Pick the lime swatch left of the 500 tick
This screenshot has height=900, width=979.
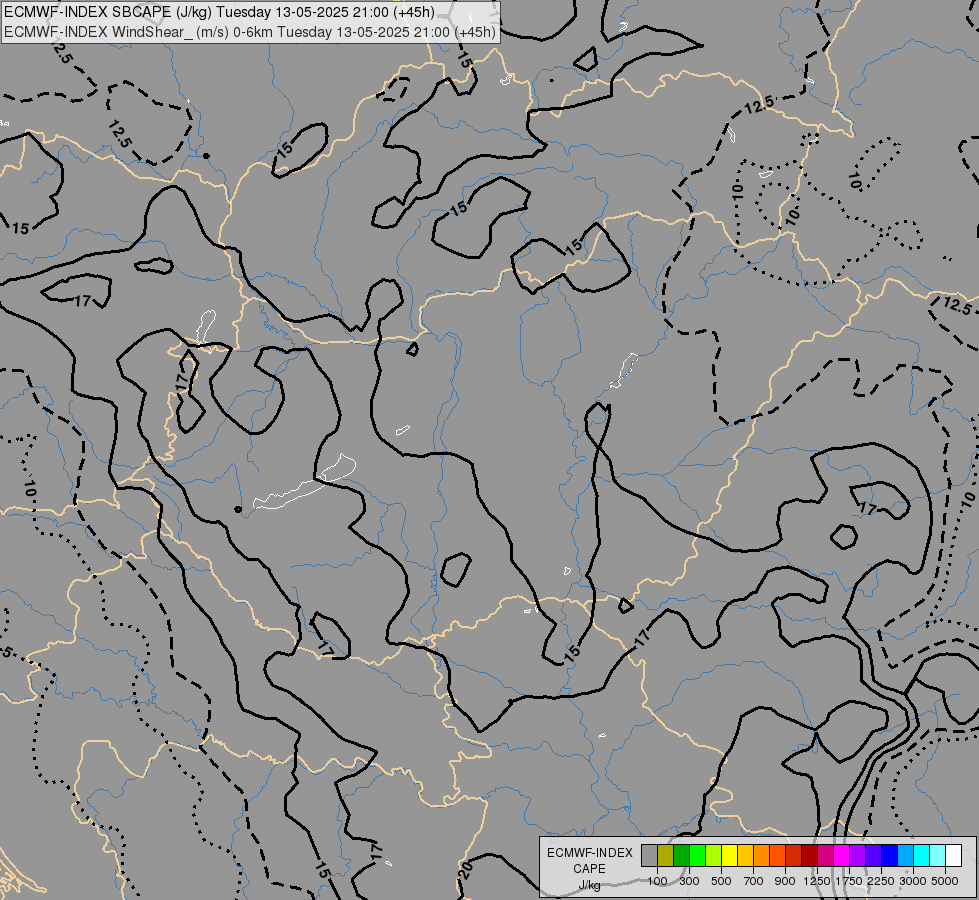pyautogui.click(x=714, y=855)
